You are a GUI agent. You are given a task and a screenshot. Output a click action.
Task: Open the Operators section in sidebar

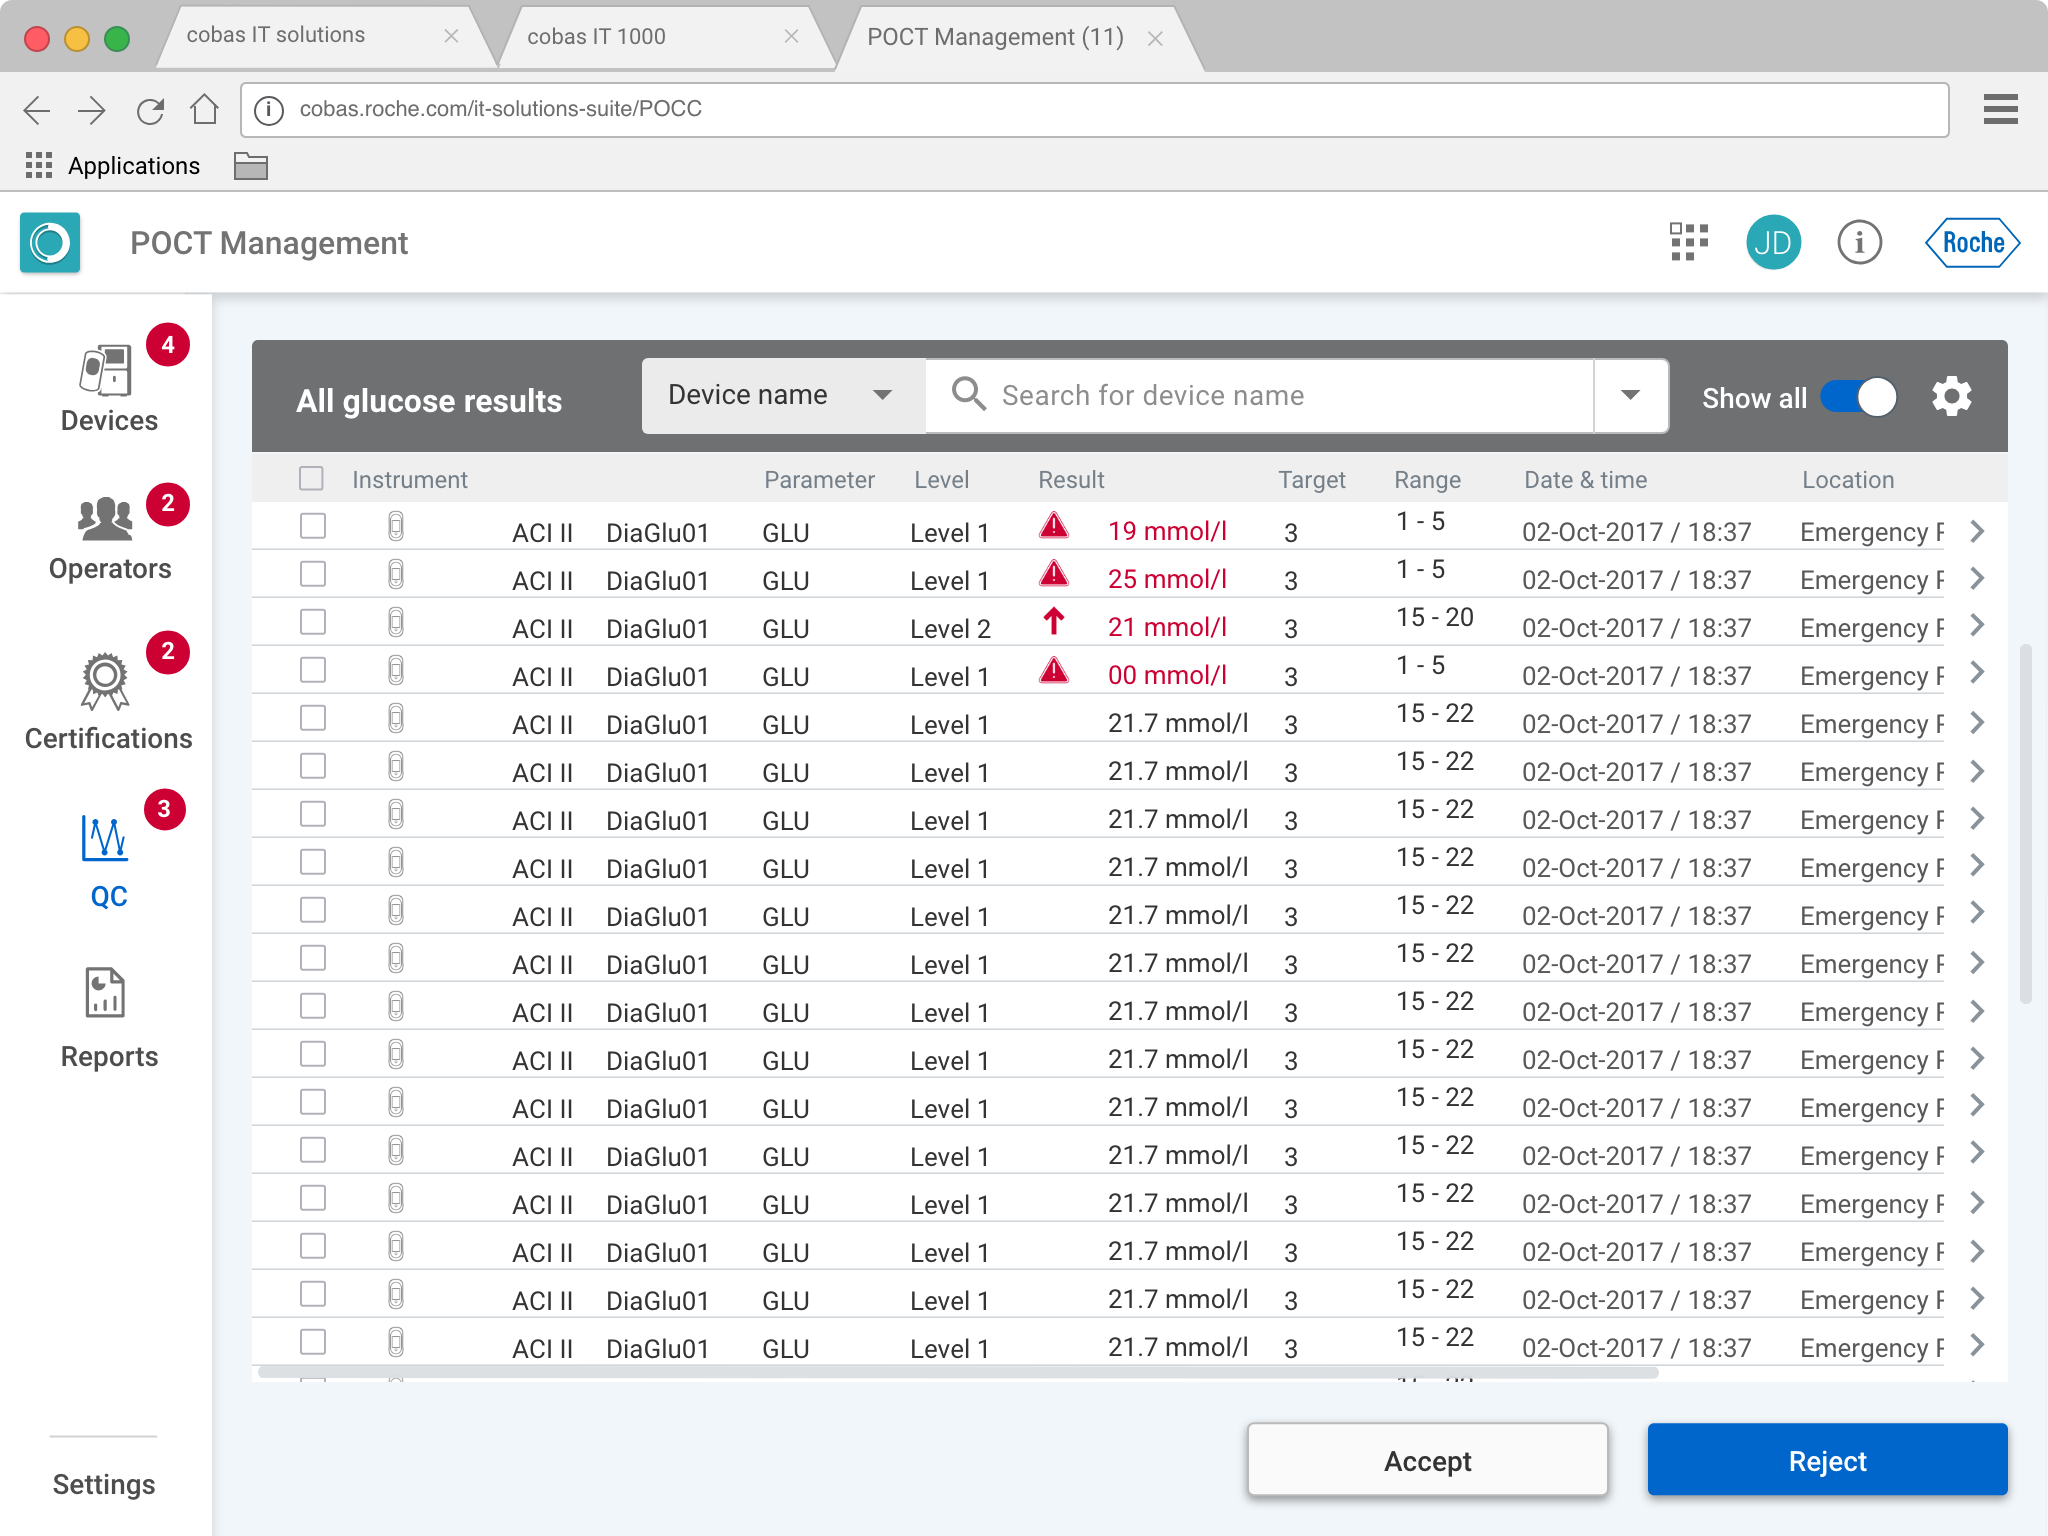108,538
